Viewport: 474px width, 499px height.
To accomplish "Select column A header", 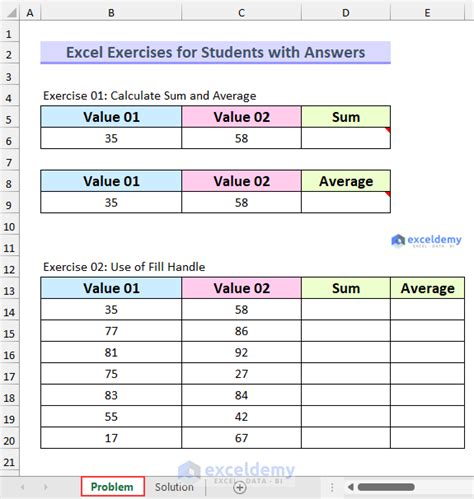I will point(30,13).
